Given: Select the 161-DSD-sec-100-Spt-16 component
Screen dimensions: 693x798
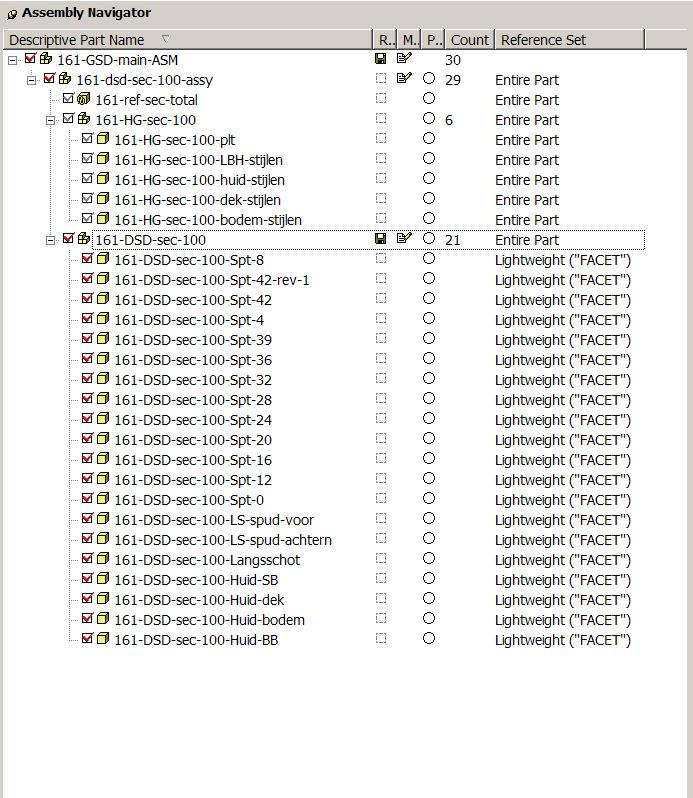Looking at the screenshot, I should 193,460.
